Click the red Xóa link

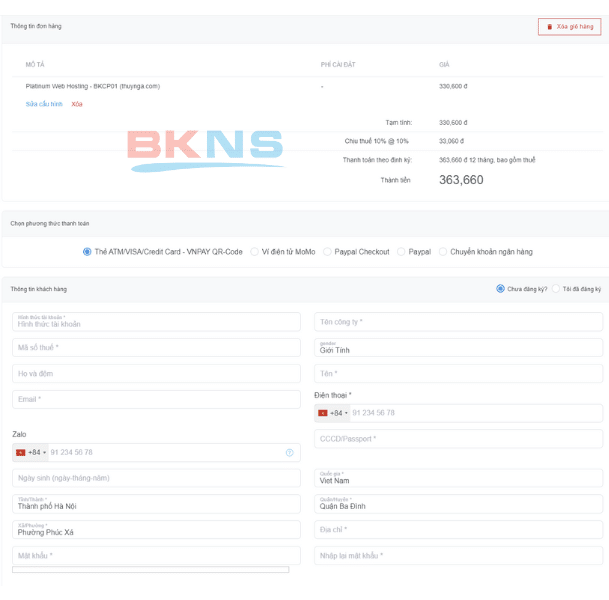77,104
